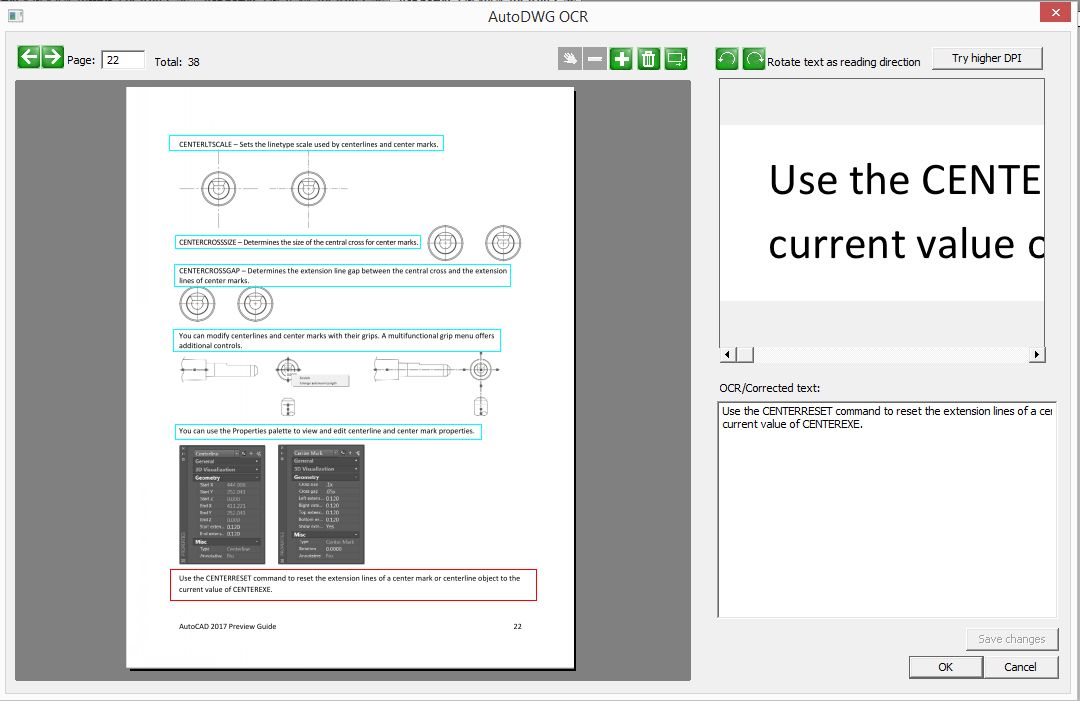Select the red-boxed CENTERRESET text region

tap(352, 584)
